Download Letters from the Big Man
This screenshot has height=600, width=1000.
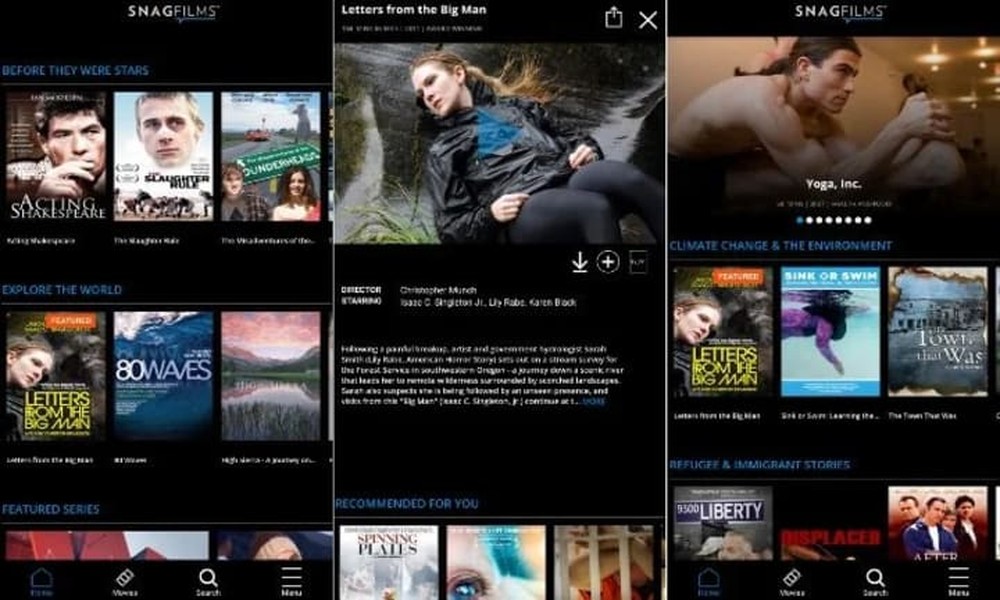pyautogui.click(x=579, y=262)
